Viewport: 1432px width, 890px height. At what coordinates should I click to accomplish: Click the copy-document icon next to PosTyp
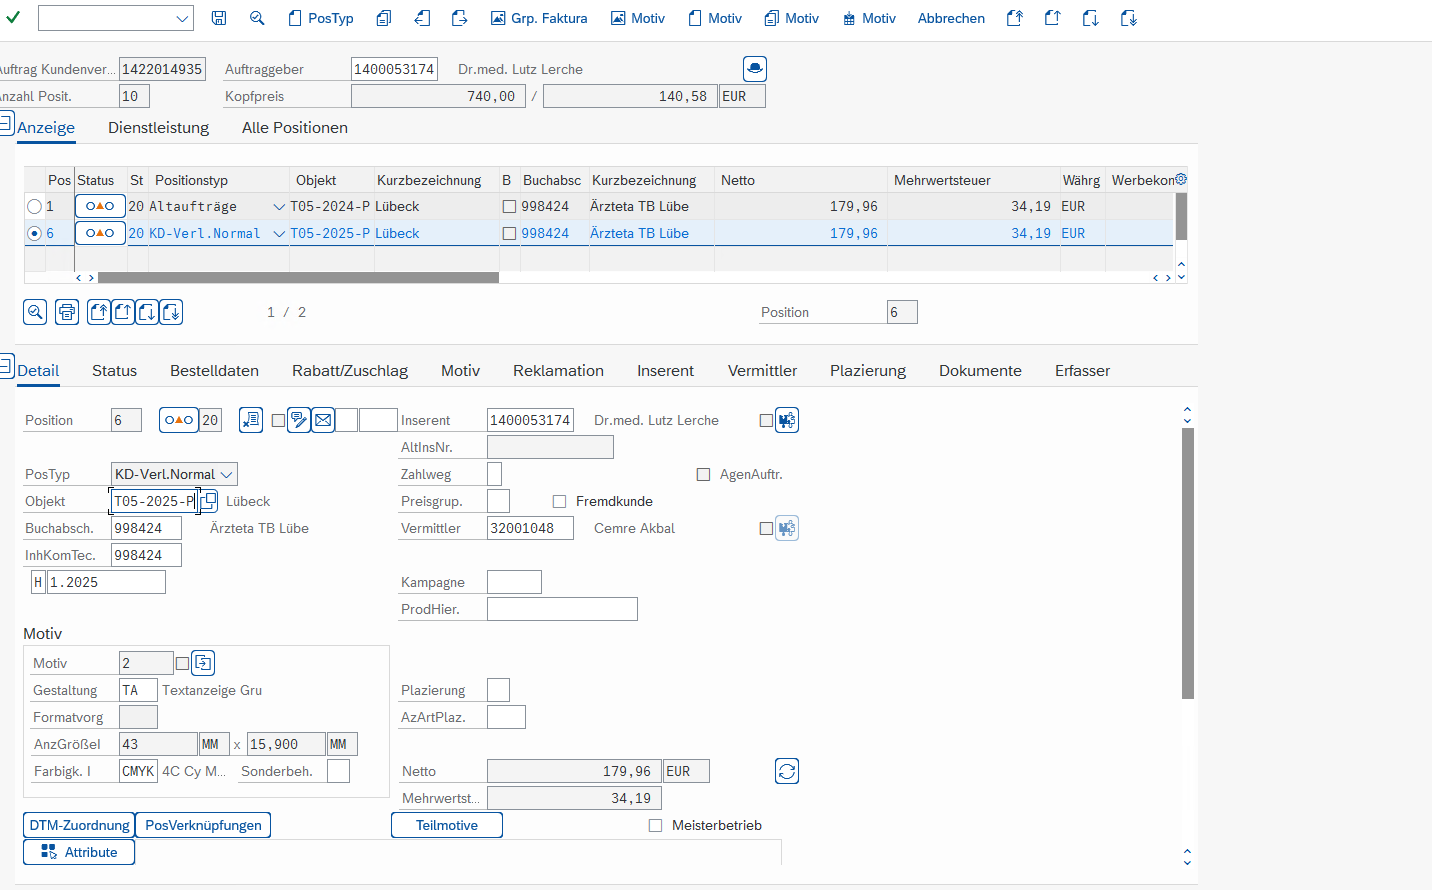pyautogui.click(x=384, y=18)
